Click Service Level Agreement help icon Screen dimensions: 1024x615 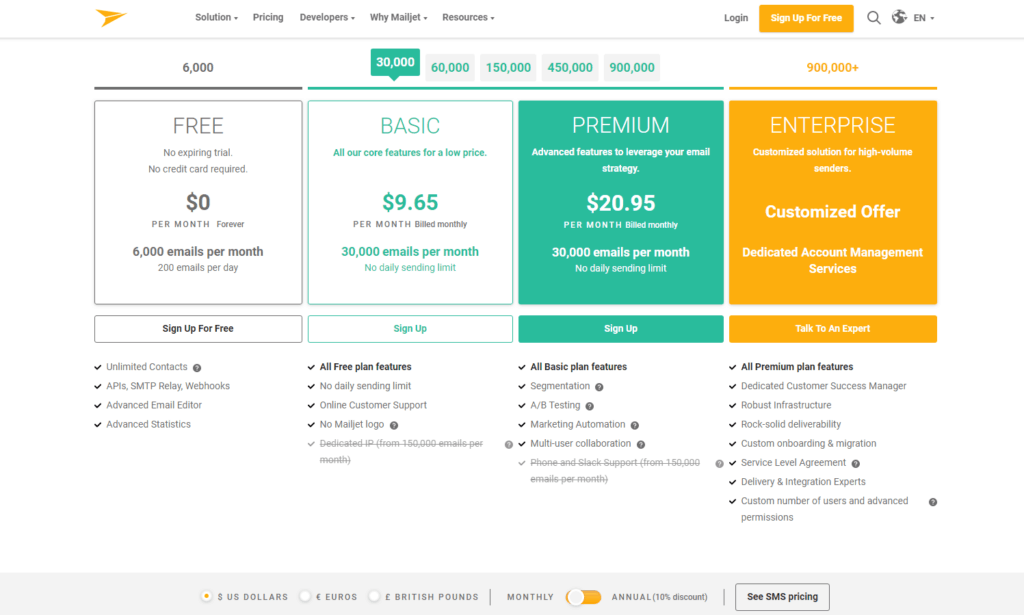point(856,464)
